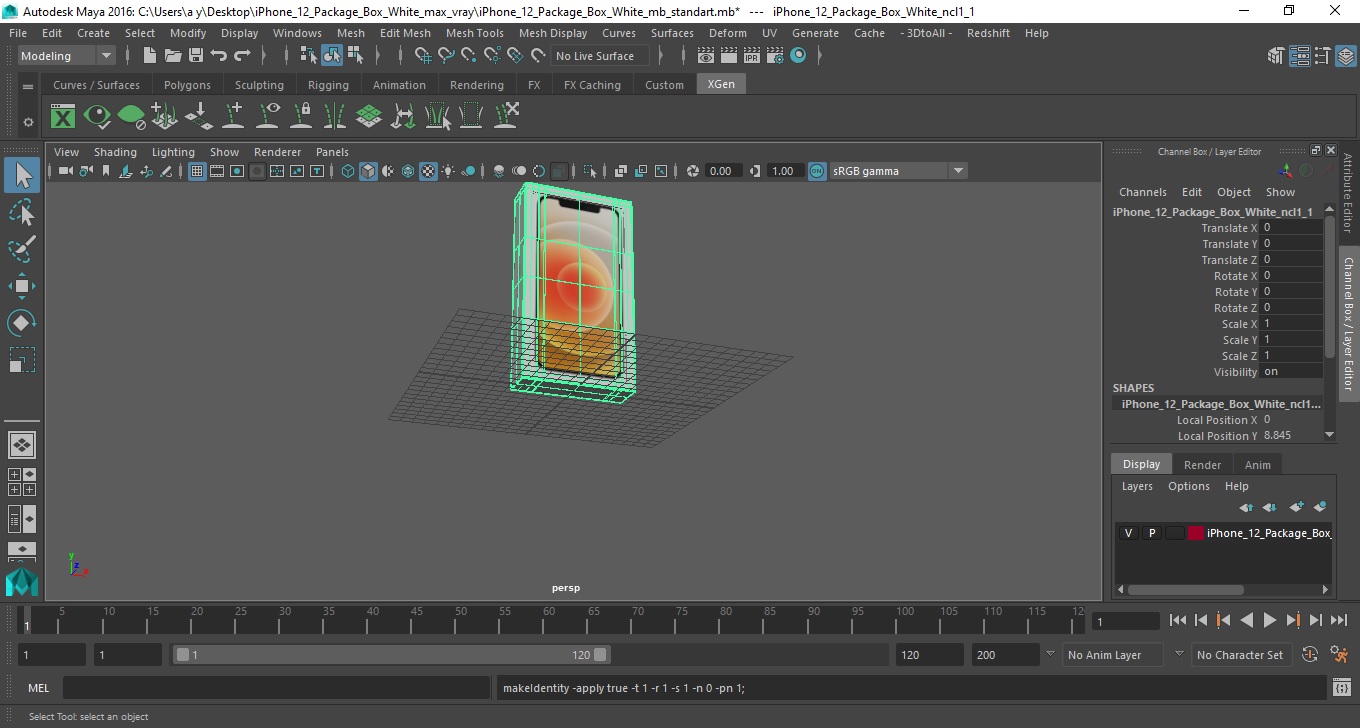Switch to the Polygons shelf tab
The image size is (1360, 728).
click(187, 85)
